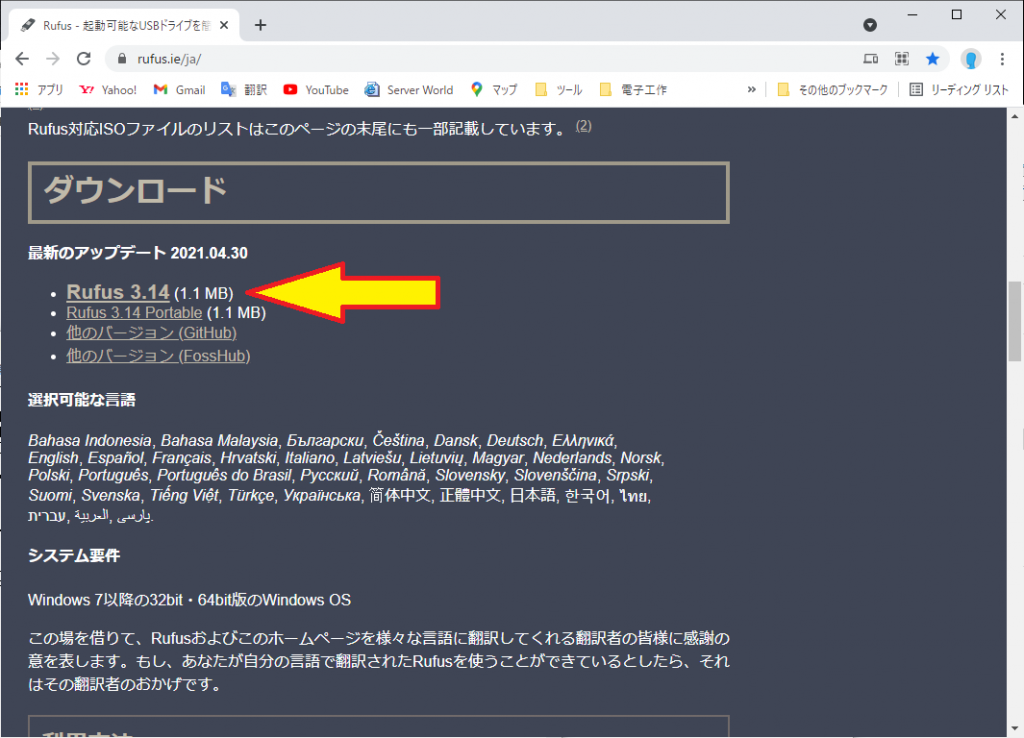1024x738 pixels.
Task: Open the Server World bookmark
Action: 409,89
